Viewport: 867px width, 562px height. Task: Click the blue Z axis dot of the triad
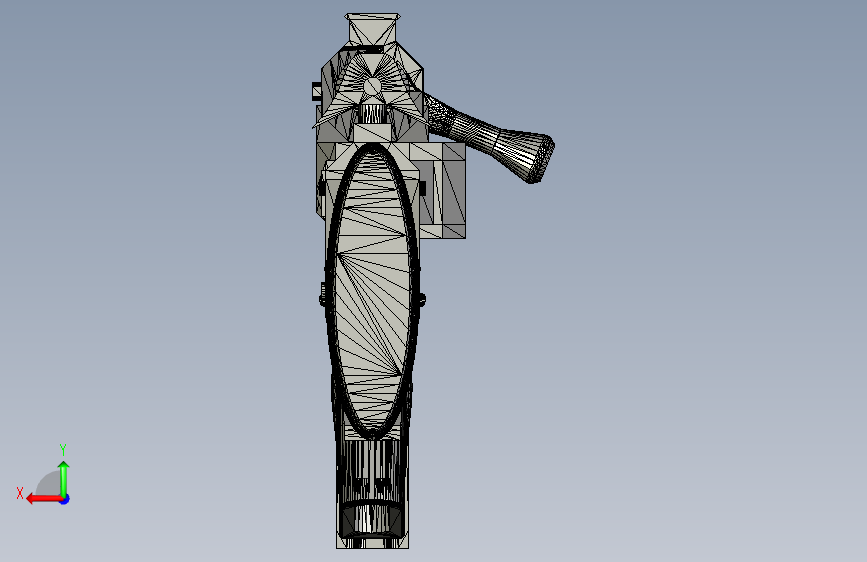coord(65,499)
